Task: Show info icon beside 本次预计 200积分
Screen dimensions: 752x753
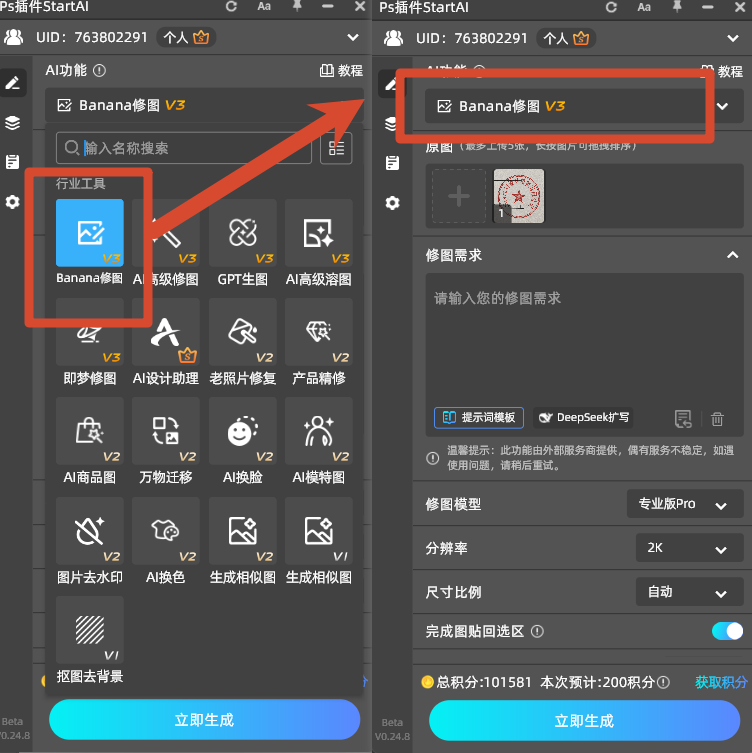Action: click(663, 682)
